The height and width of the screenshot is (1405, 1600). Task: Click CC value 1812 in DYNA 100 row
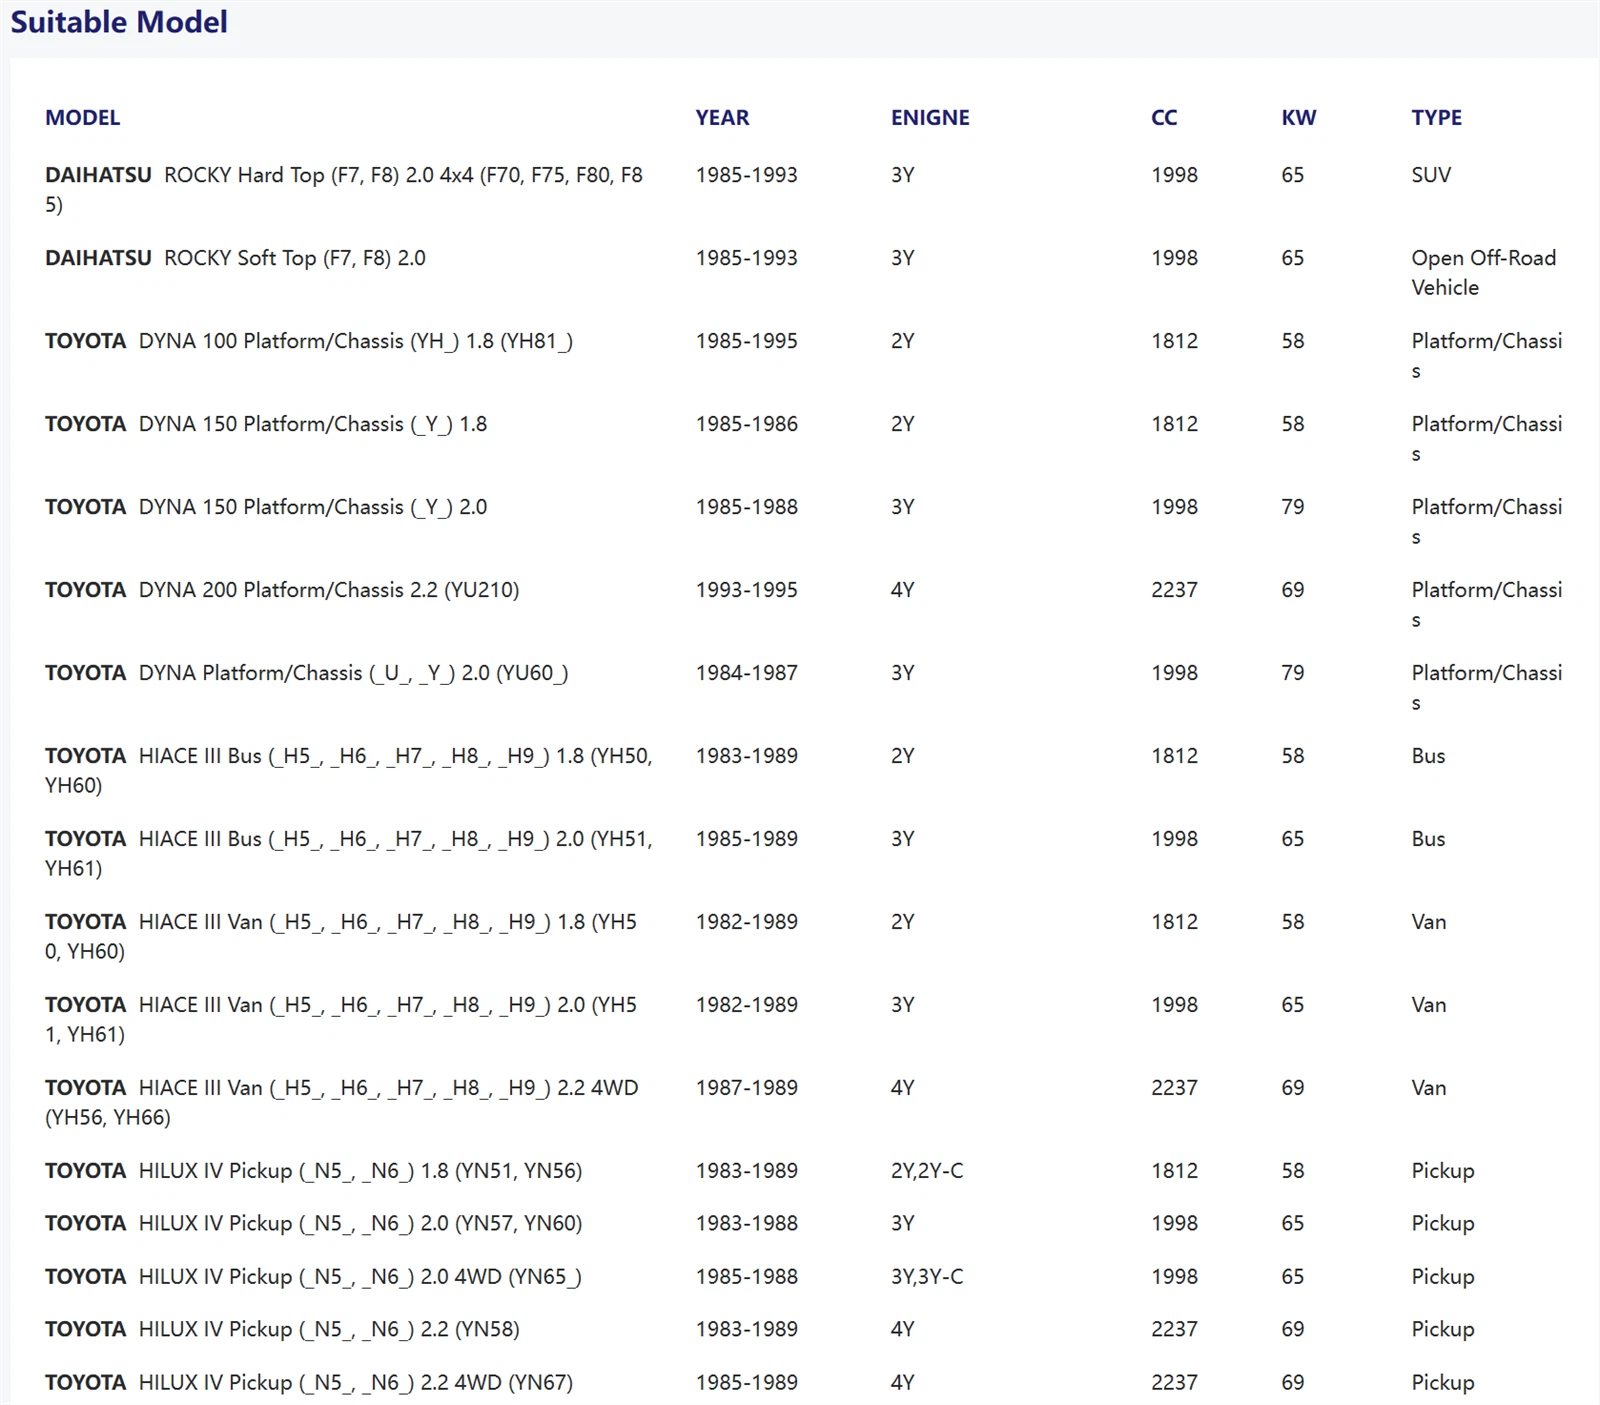(x=1174, y=341)
